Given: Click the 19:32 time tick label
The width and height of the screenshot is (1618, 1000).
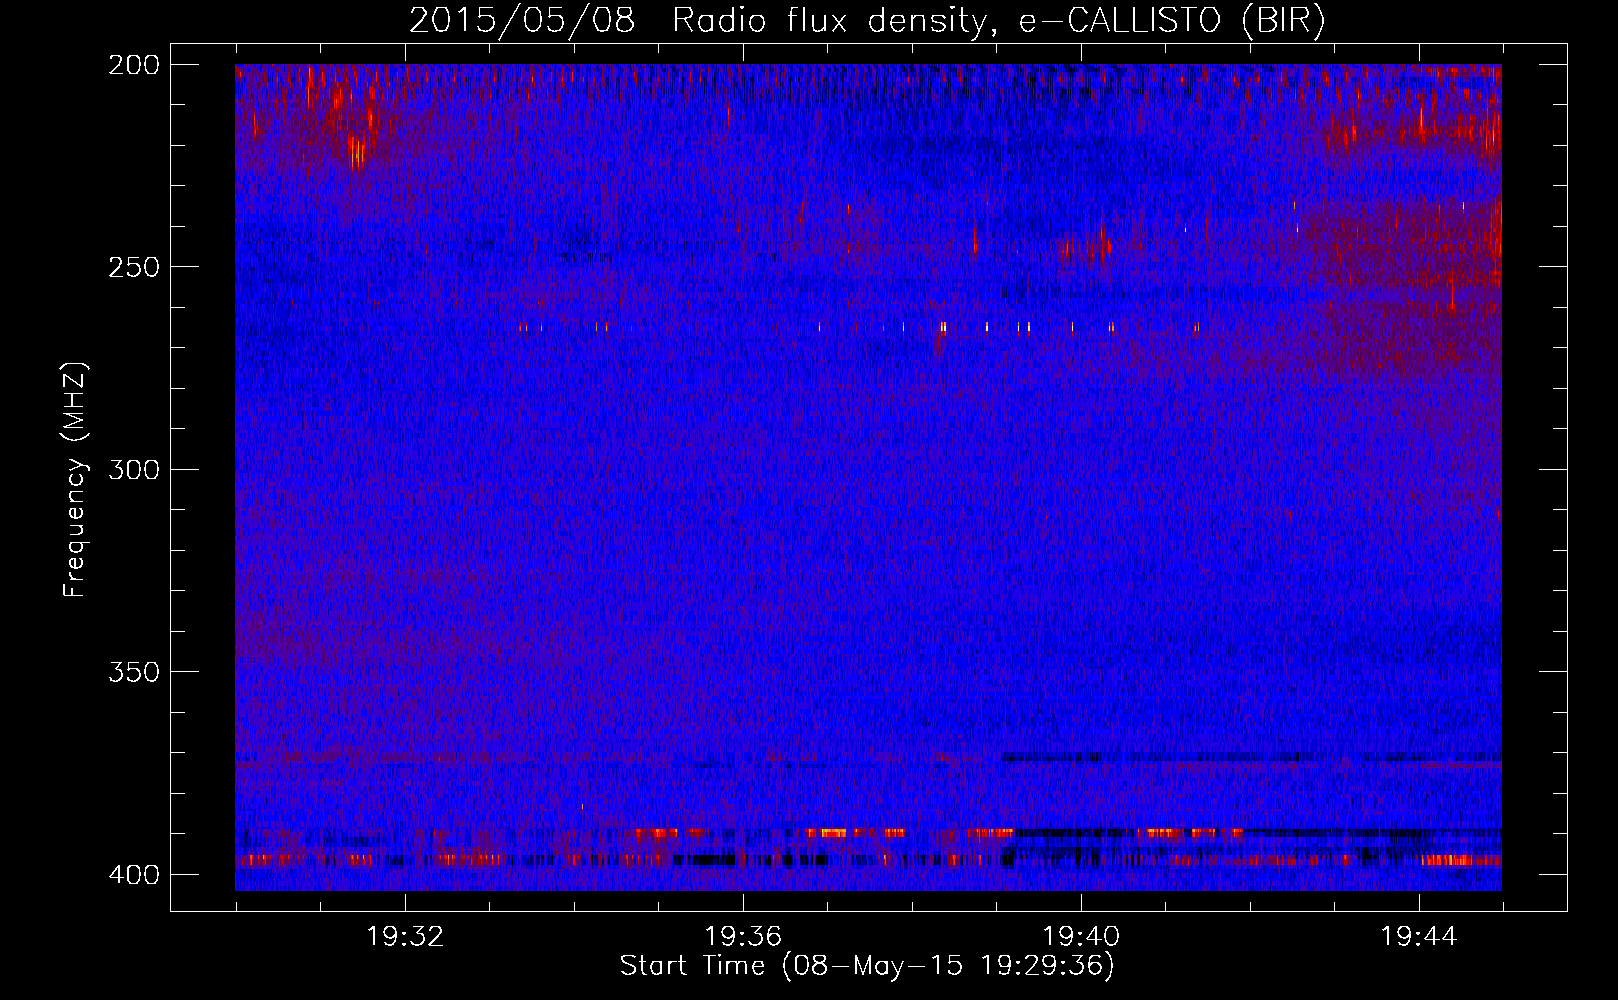Looking at the screenshot, I should [x=405, y=937].
